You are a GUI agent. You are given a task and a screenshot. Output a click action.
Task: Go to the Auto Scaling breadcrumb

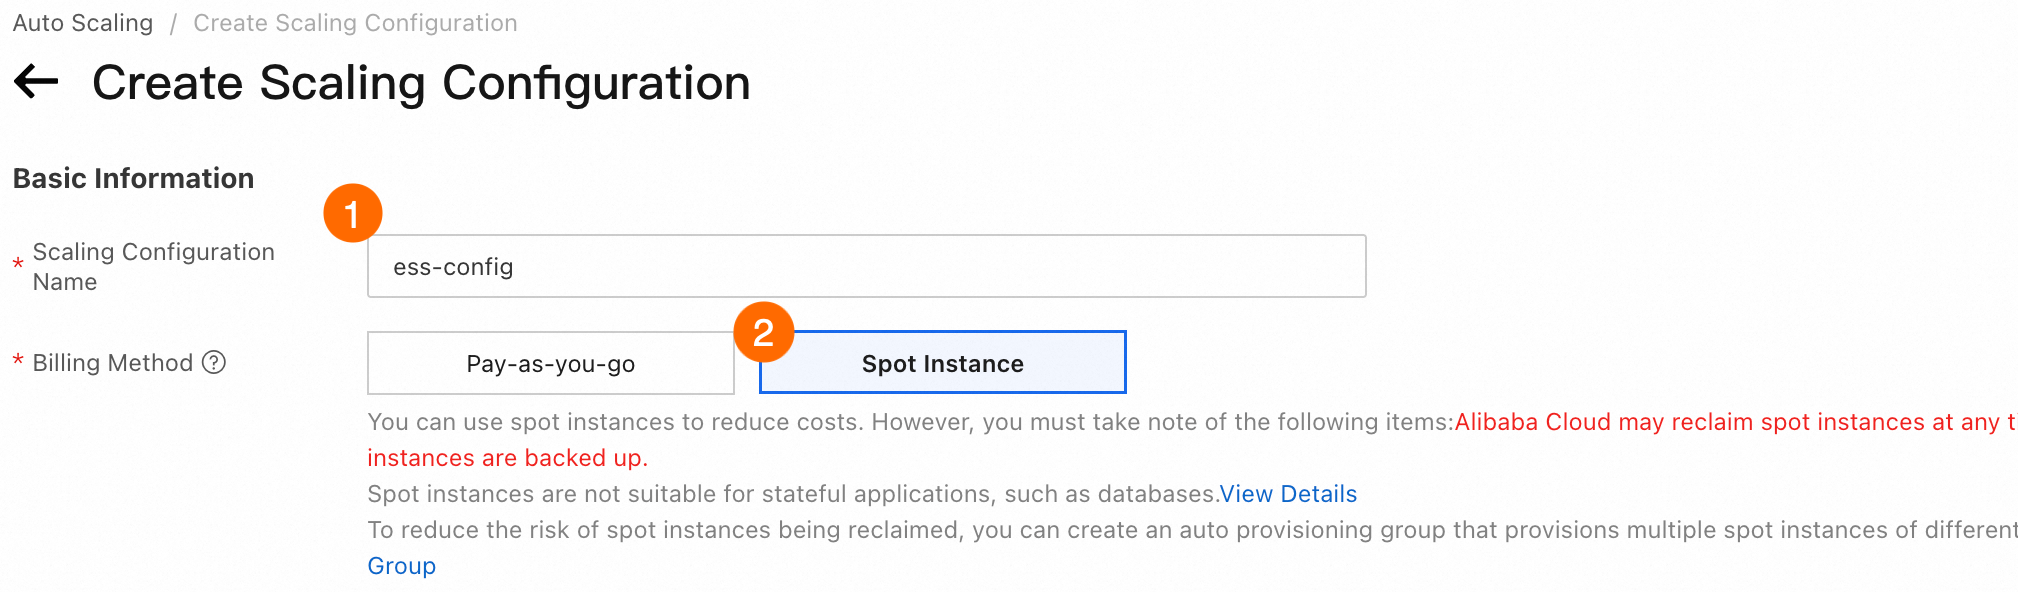[x=83, y=23]
